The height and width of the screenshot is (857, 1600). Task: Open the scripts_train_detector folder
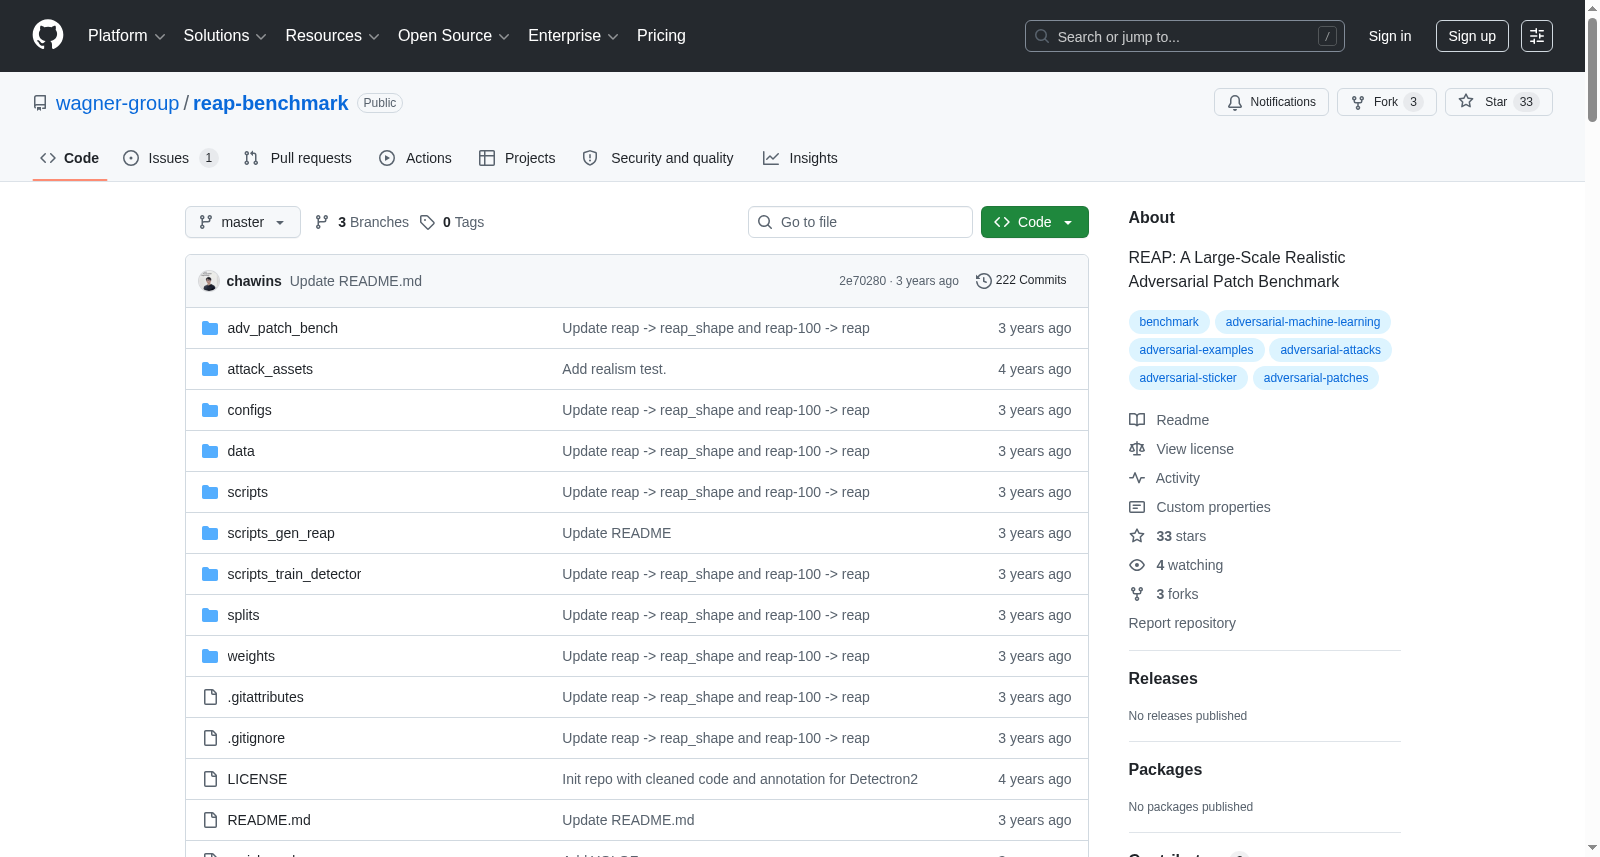[294, 574]
